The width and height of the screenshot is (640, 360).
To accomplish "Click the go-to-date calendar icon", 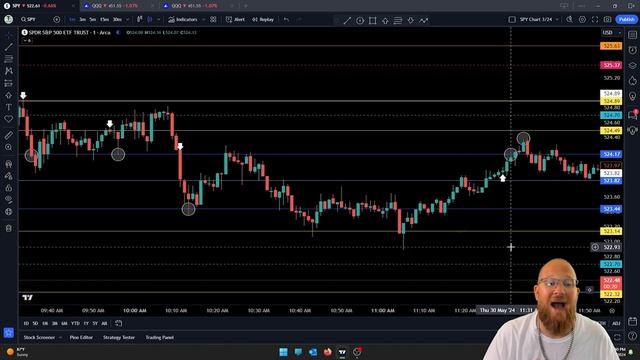I will (x=118, y=323).
